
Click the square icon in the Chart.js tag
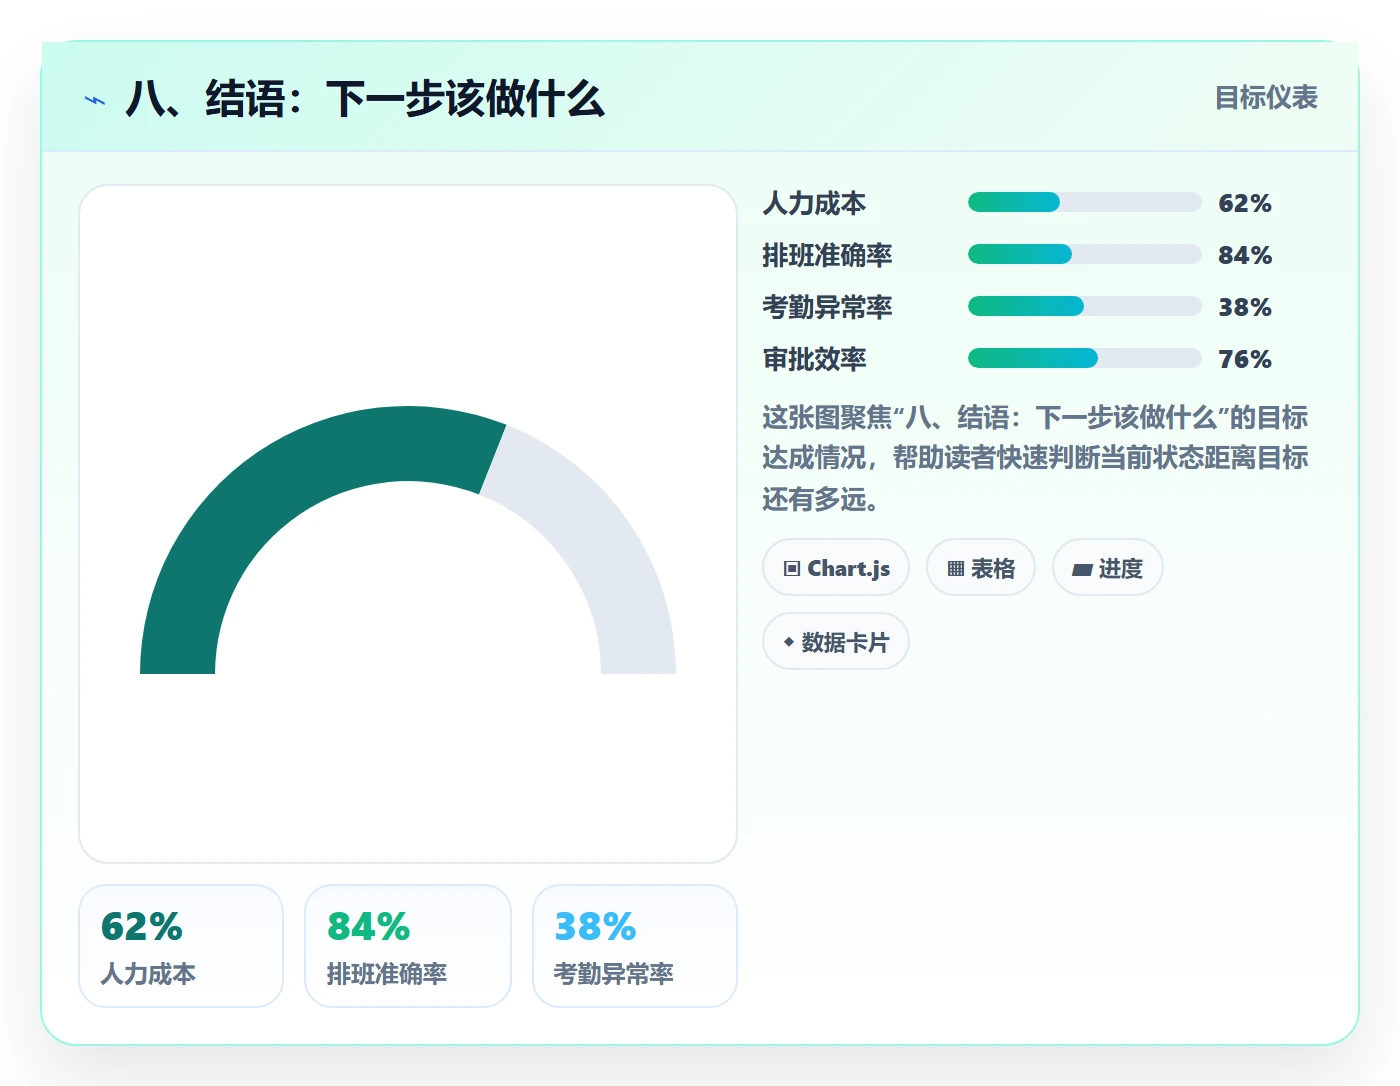792,569
